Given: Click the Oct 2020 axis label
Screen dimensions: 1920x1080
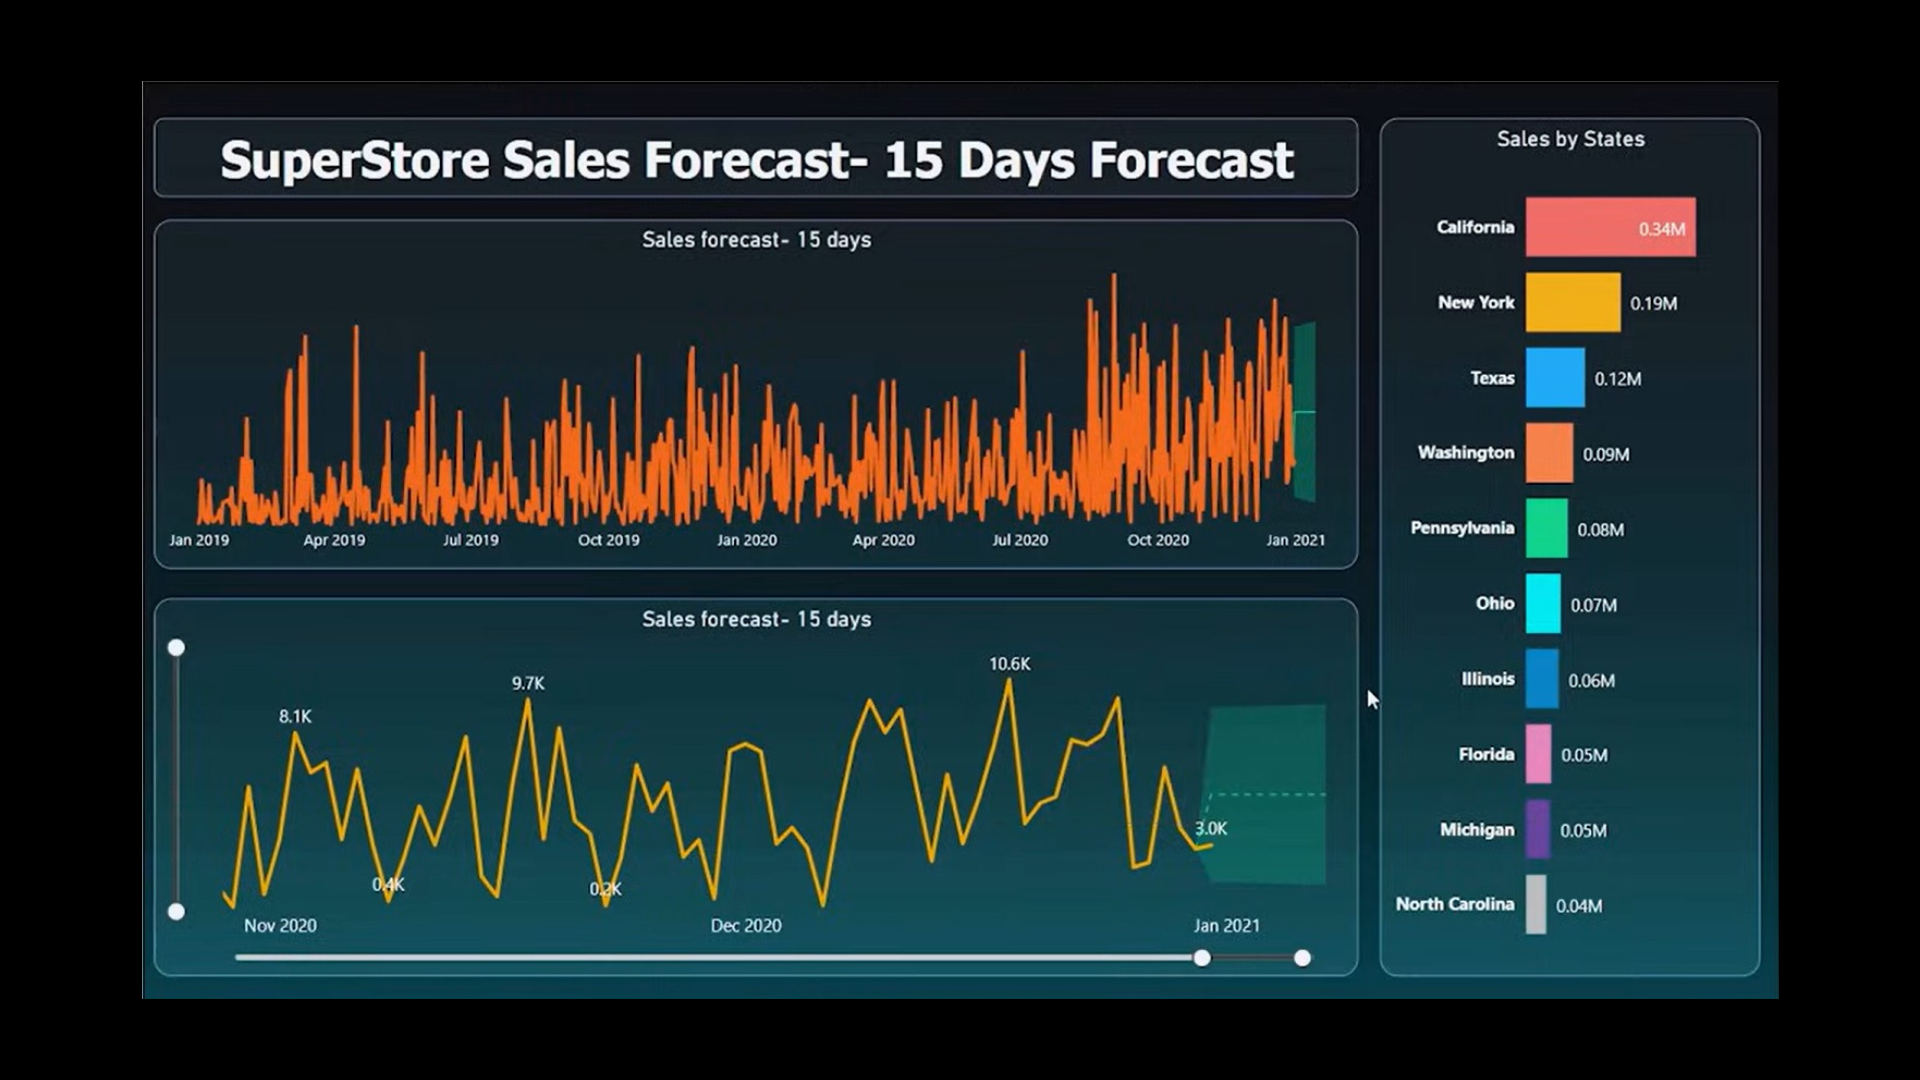Looking at the screenshot, I should pyautogui.click(x=1158, y=540).
